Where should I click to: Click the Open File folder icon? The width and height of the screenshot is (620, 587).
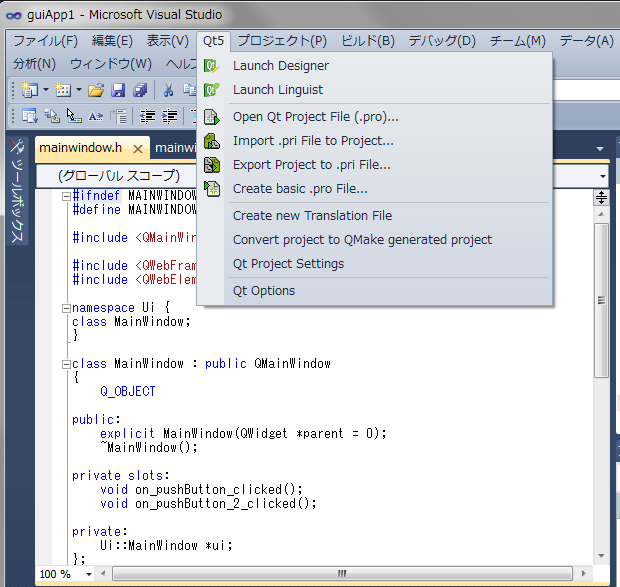point(96,90)
